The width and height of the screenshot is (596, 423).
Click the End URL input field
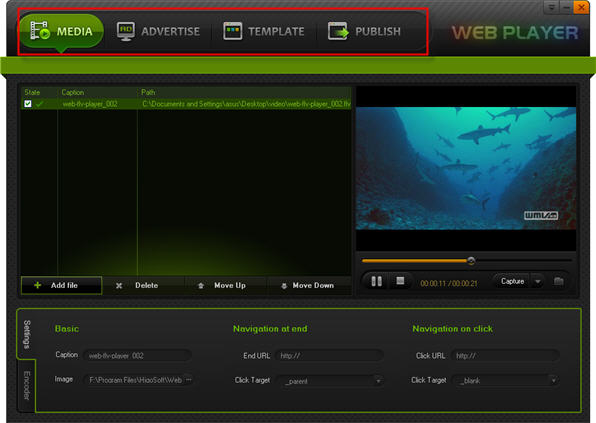point(329,356)
